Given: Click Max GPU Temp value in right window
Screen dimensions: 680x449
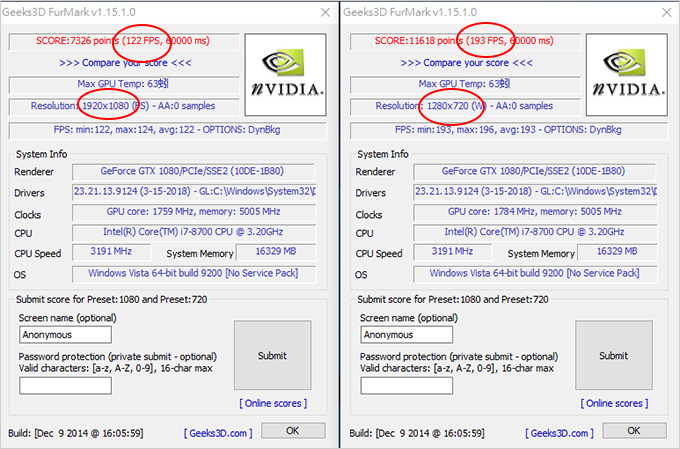Looking at the screenshot, I should [x=464, y=84].
